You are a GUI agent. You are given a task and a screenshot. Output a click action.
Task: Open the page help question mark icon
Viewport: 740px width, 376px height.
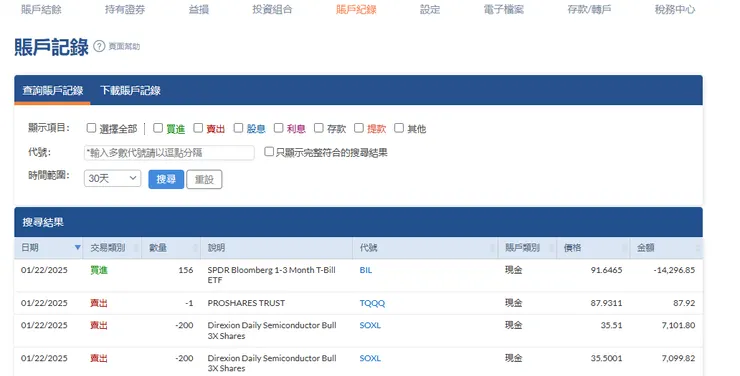click(x=99, y=46)
